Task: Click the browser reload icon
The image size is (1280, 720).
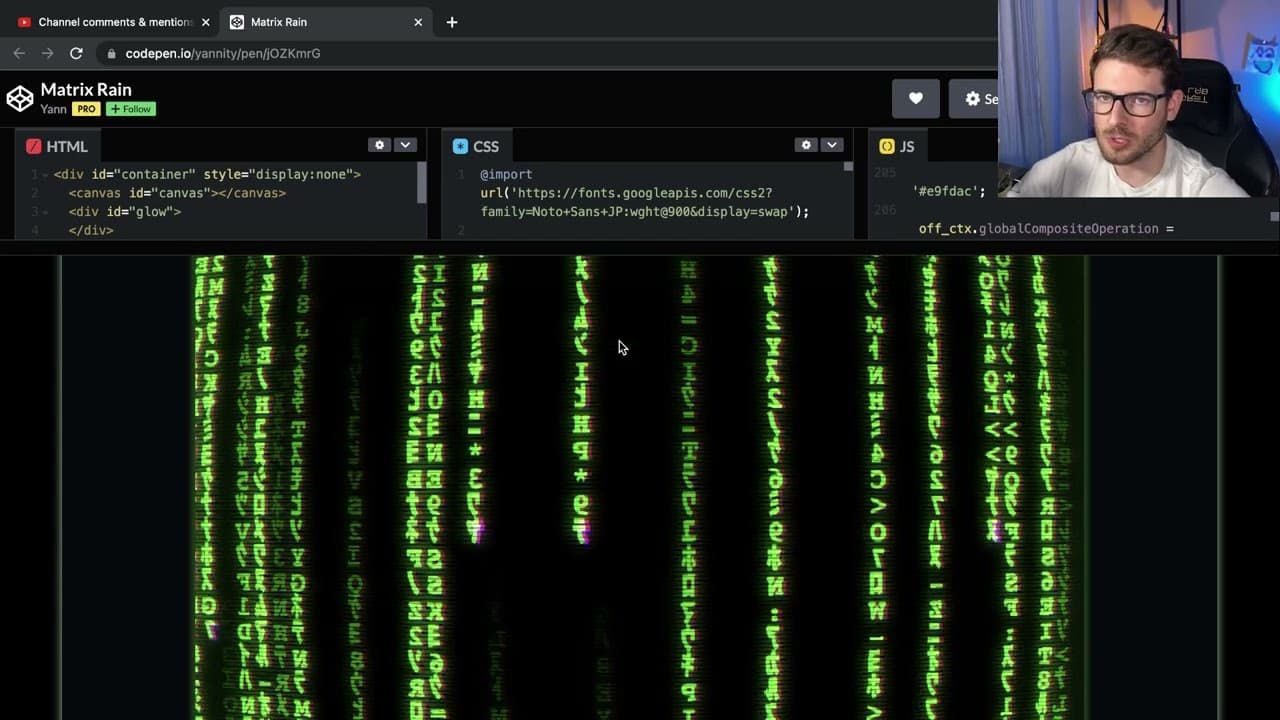Action: tap(76, 53)
